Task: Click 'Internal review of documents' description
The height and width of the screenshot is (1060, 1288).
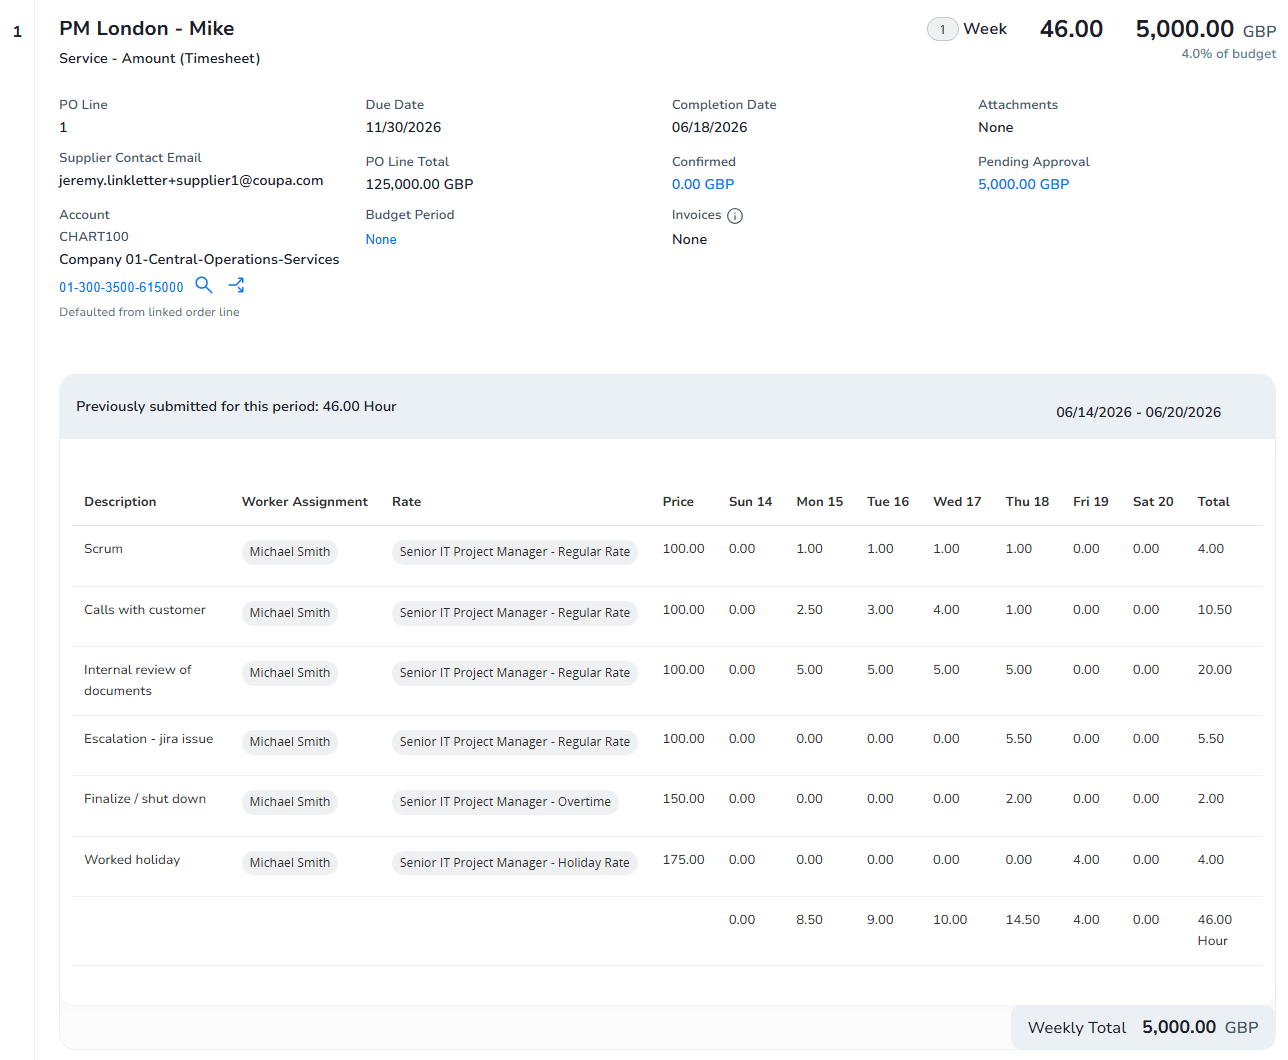Action: pos(138,680)
